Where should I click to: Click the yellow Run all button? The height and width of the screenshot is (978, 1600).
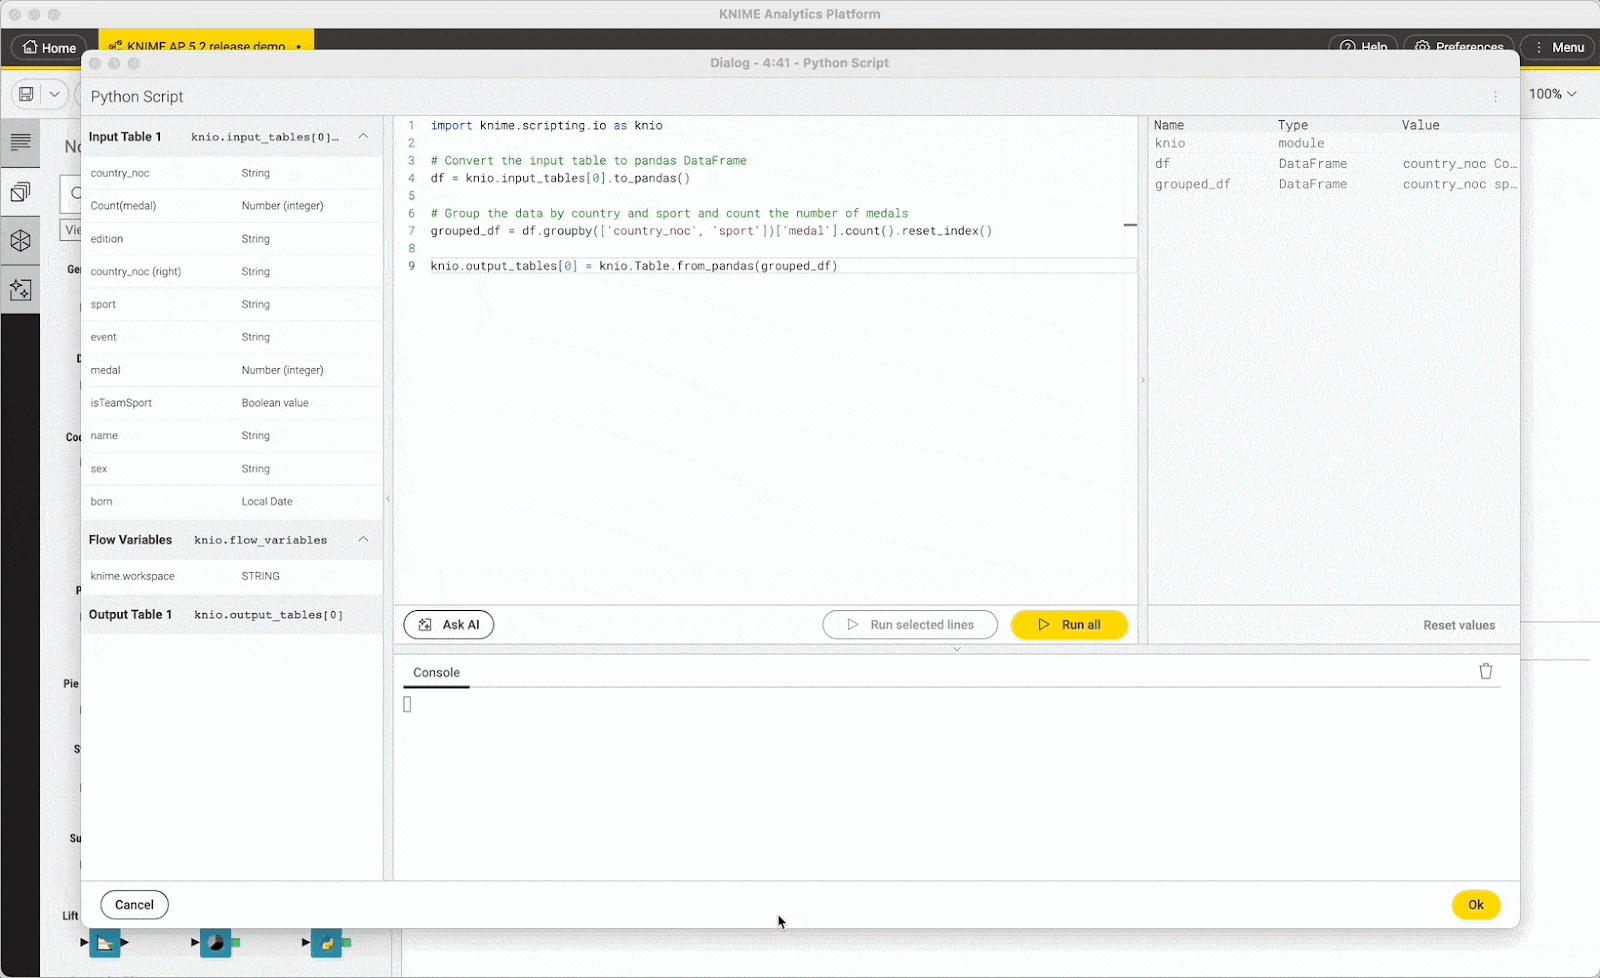click(1069, 624)
